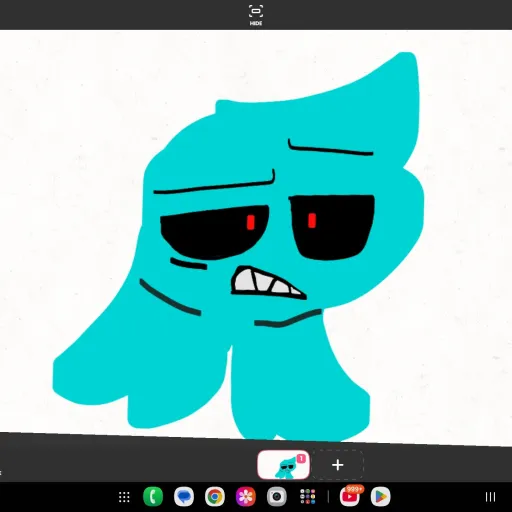
Task: Open the Gallery flower app
Action: coord(246,497)
